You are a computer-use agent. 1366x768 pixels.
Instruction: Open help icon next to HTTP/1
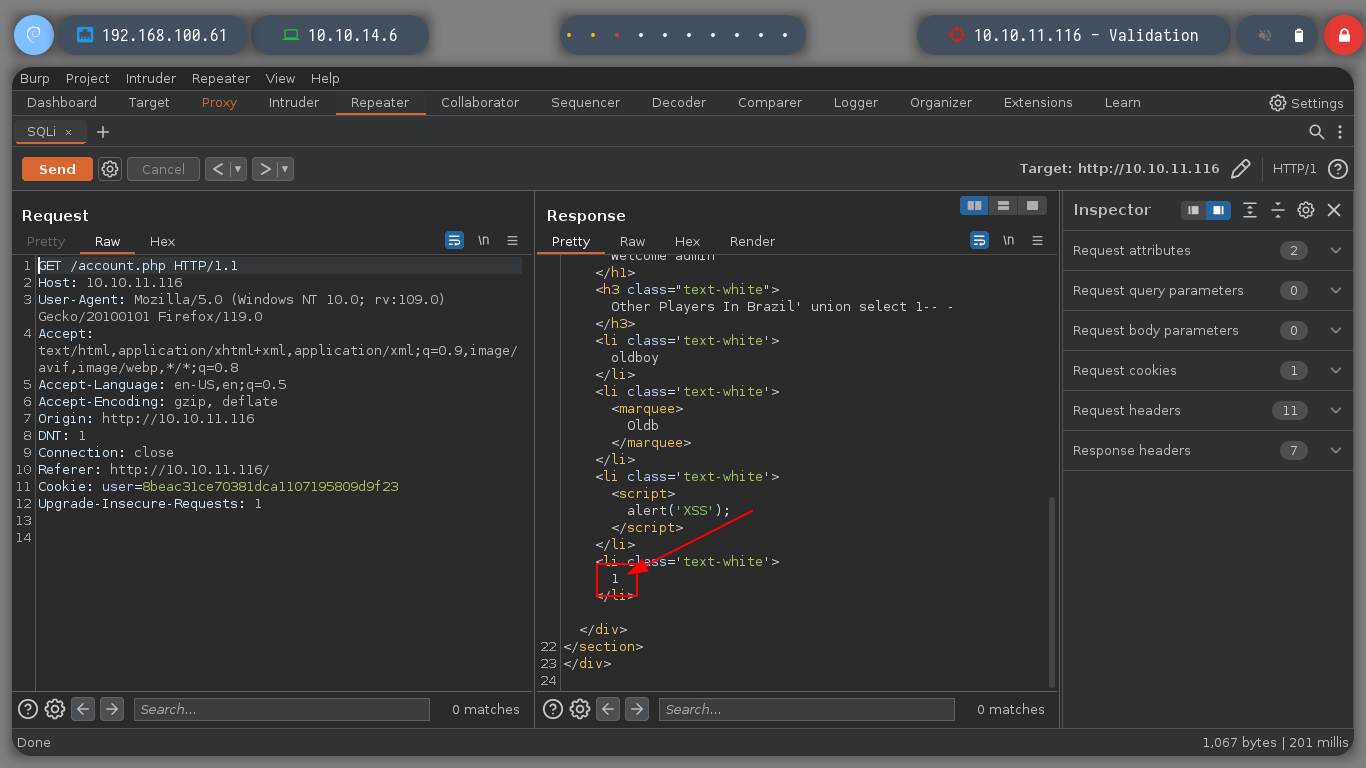click(1337, 169)
